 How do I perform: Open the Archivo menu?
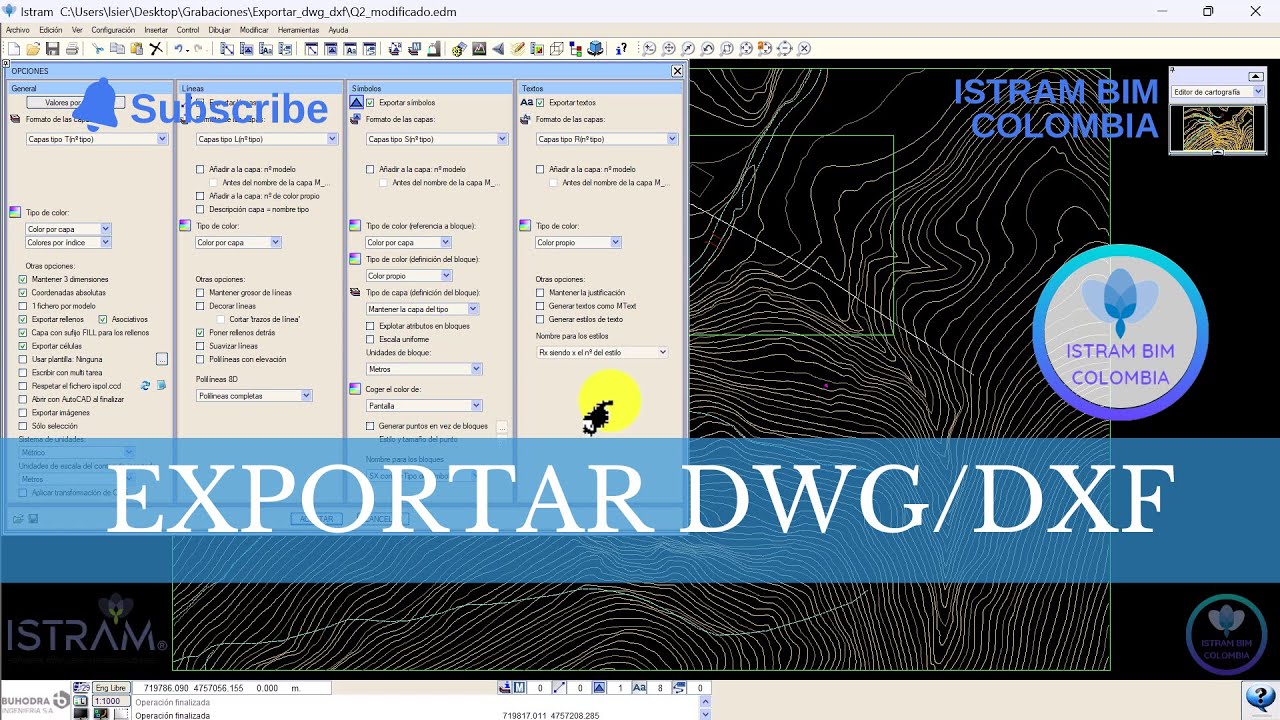(x=18, y=30)
